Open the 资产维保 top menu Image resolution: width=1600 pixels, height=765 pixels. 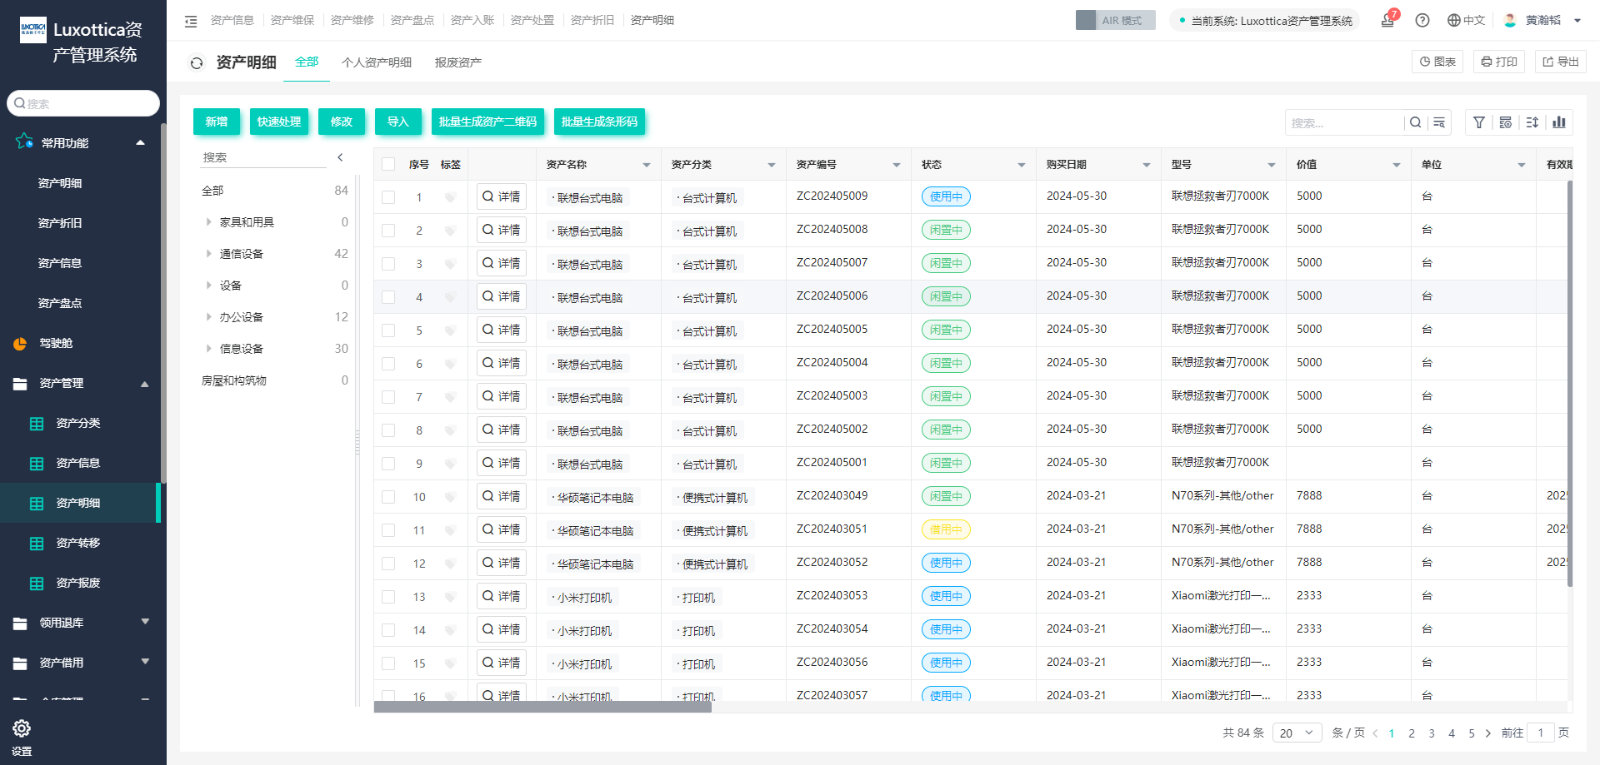[292, 20]
